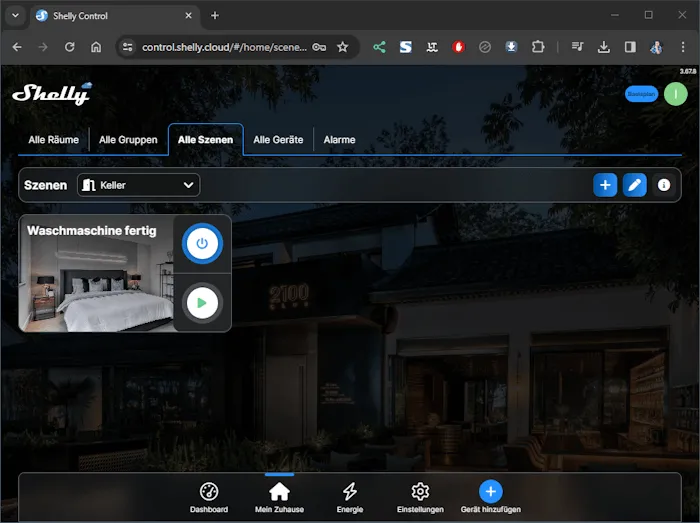Expand the Keller room dropdown
Screen dimensions: 700x523
pyautogui.click(x=138, y=185)
